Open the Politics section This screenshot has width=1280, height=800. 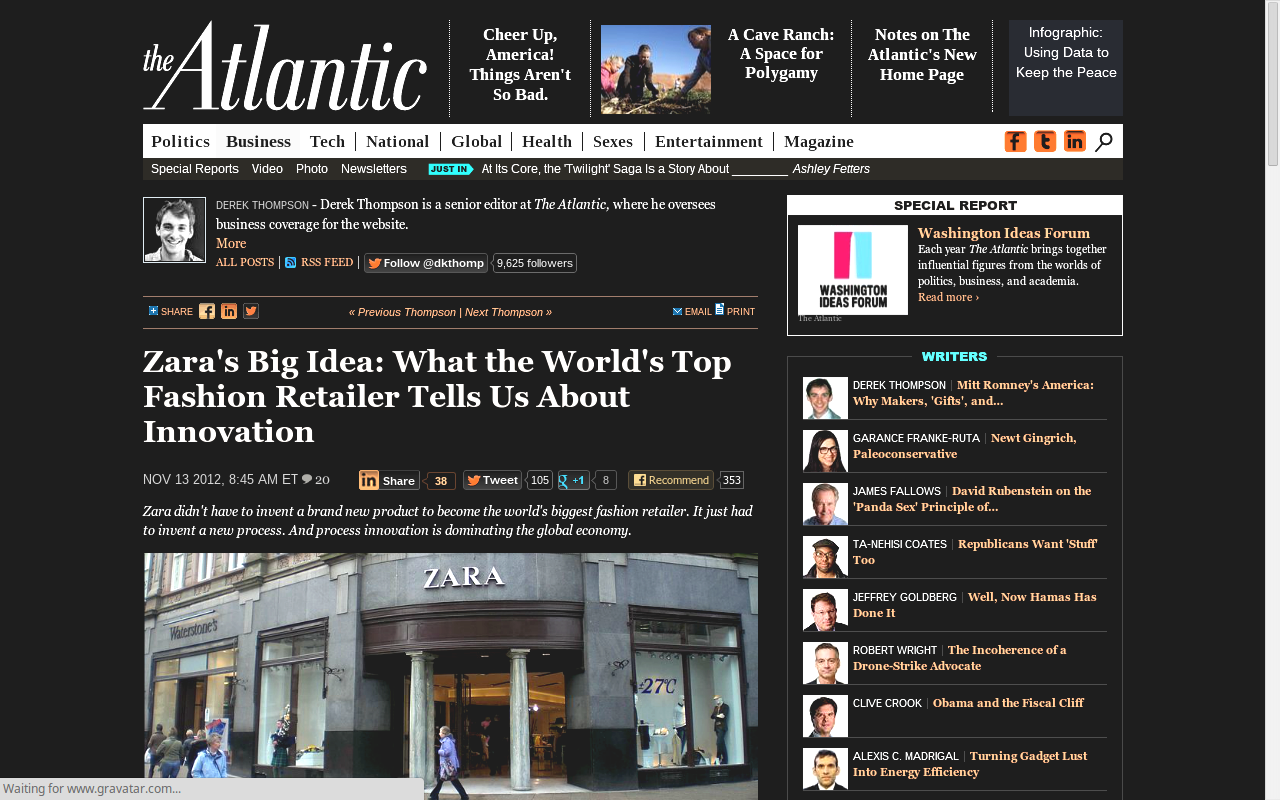point(180,141)
